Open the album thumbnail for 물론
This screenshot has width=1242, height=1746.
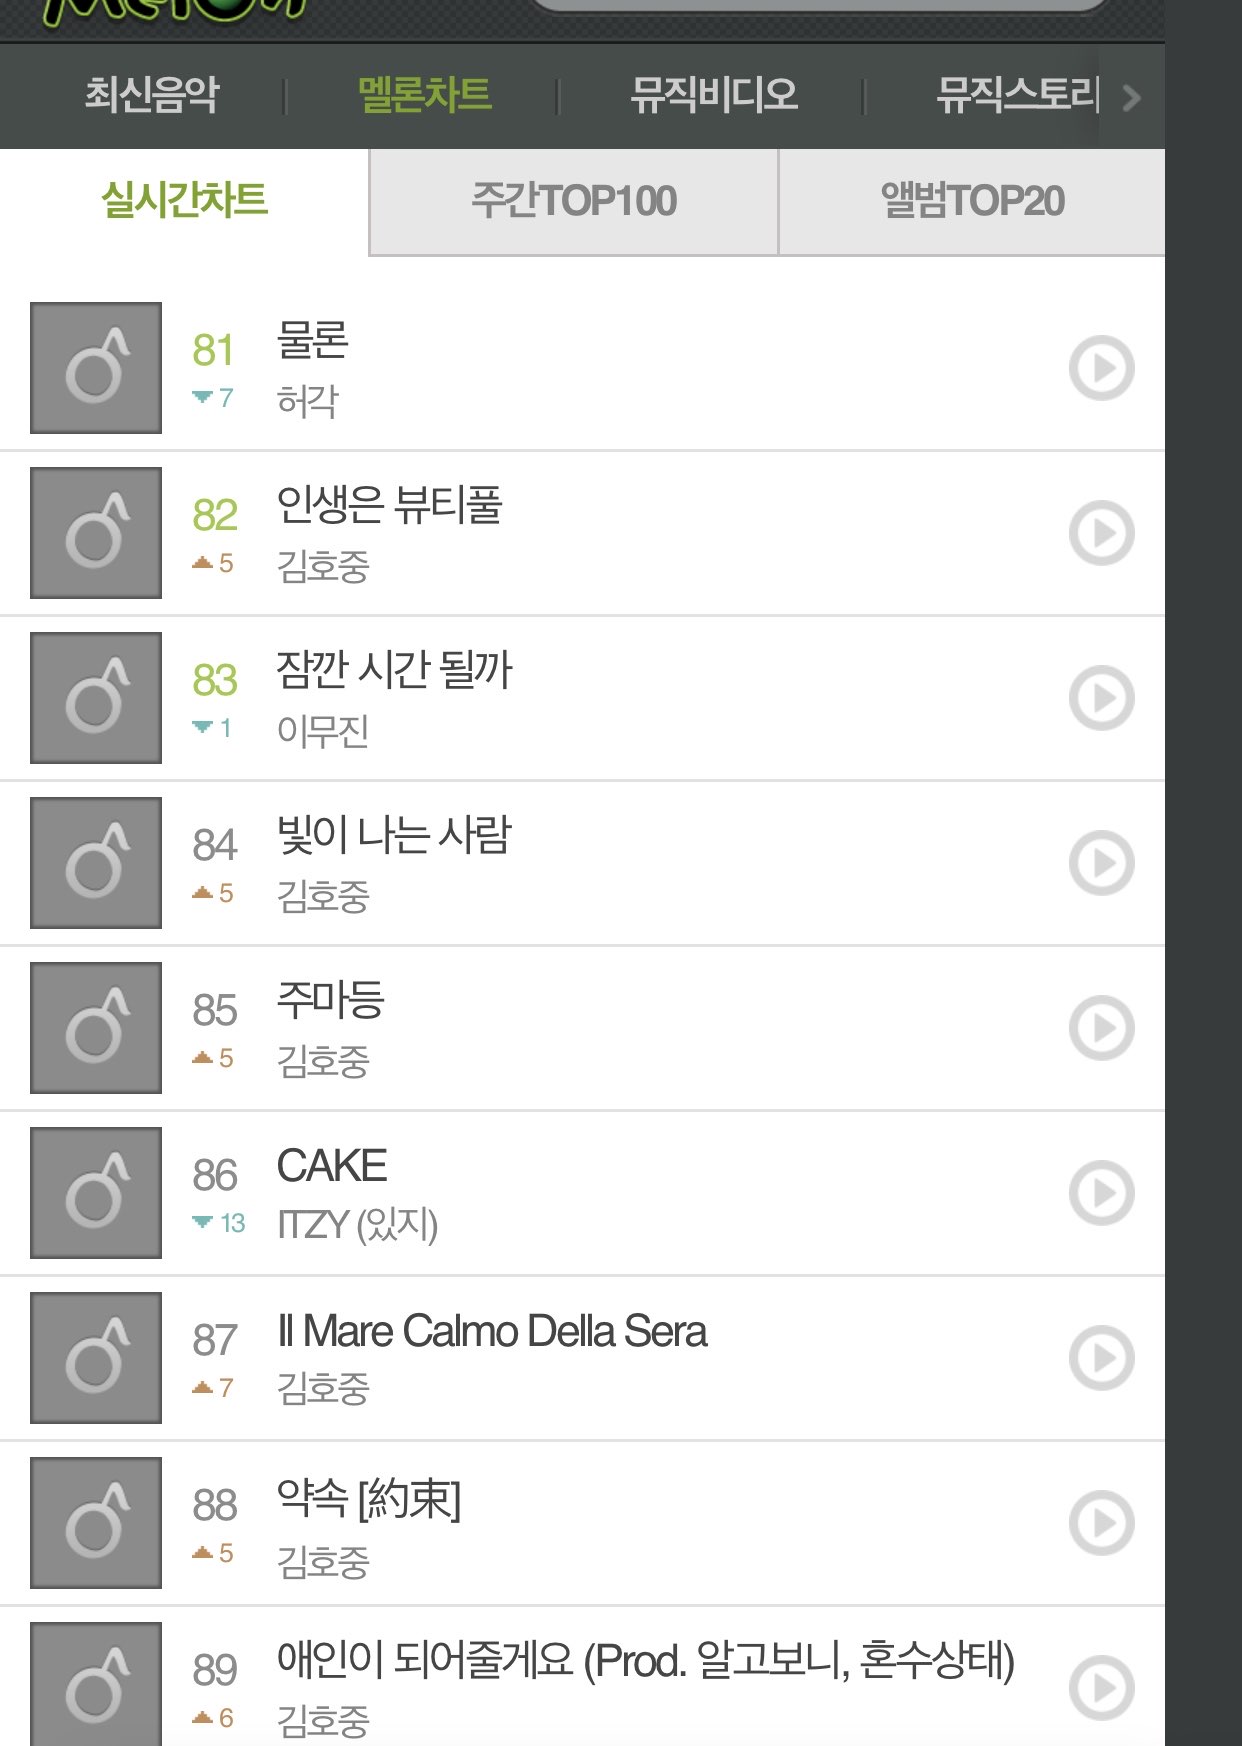(96, 368)
